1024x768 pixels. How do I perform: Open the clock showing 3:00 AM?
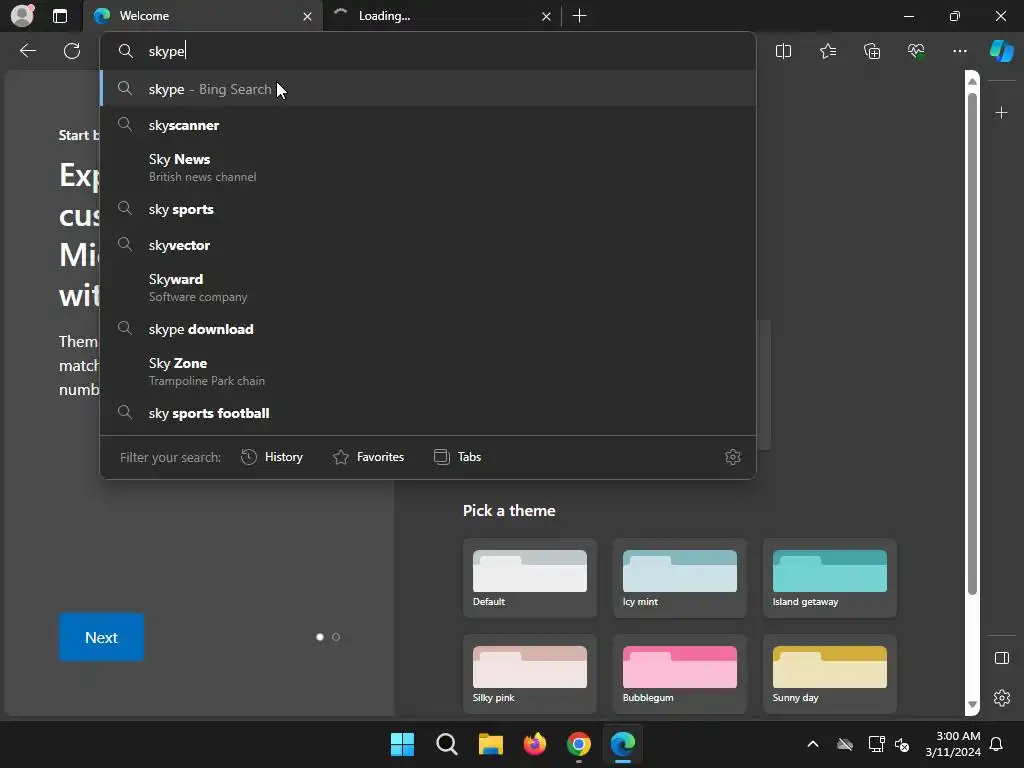click(953, 744)
